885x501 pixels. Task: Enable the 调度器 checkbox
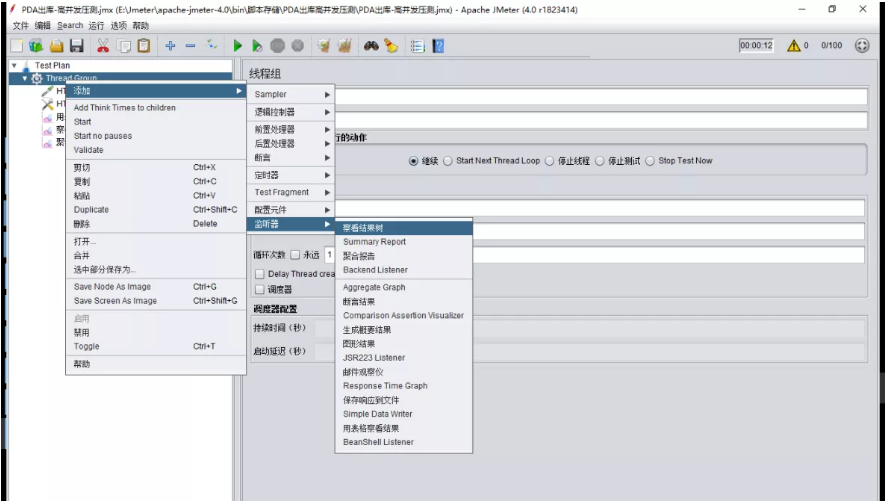pyautogui.click(x=260, y=289)
